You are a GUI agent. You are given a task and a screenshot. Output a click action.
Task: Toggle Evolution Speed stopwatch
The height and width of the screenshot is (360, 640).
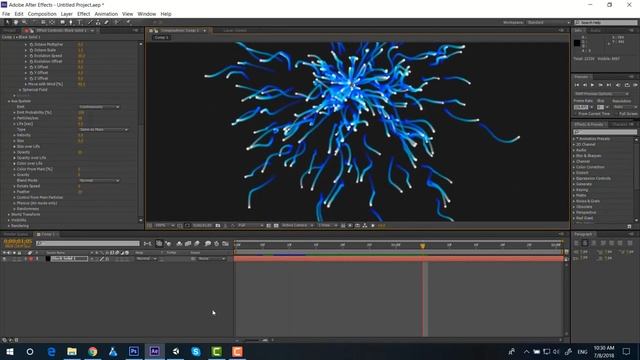point(31,56)
